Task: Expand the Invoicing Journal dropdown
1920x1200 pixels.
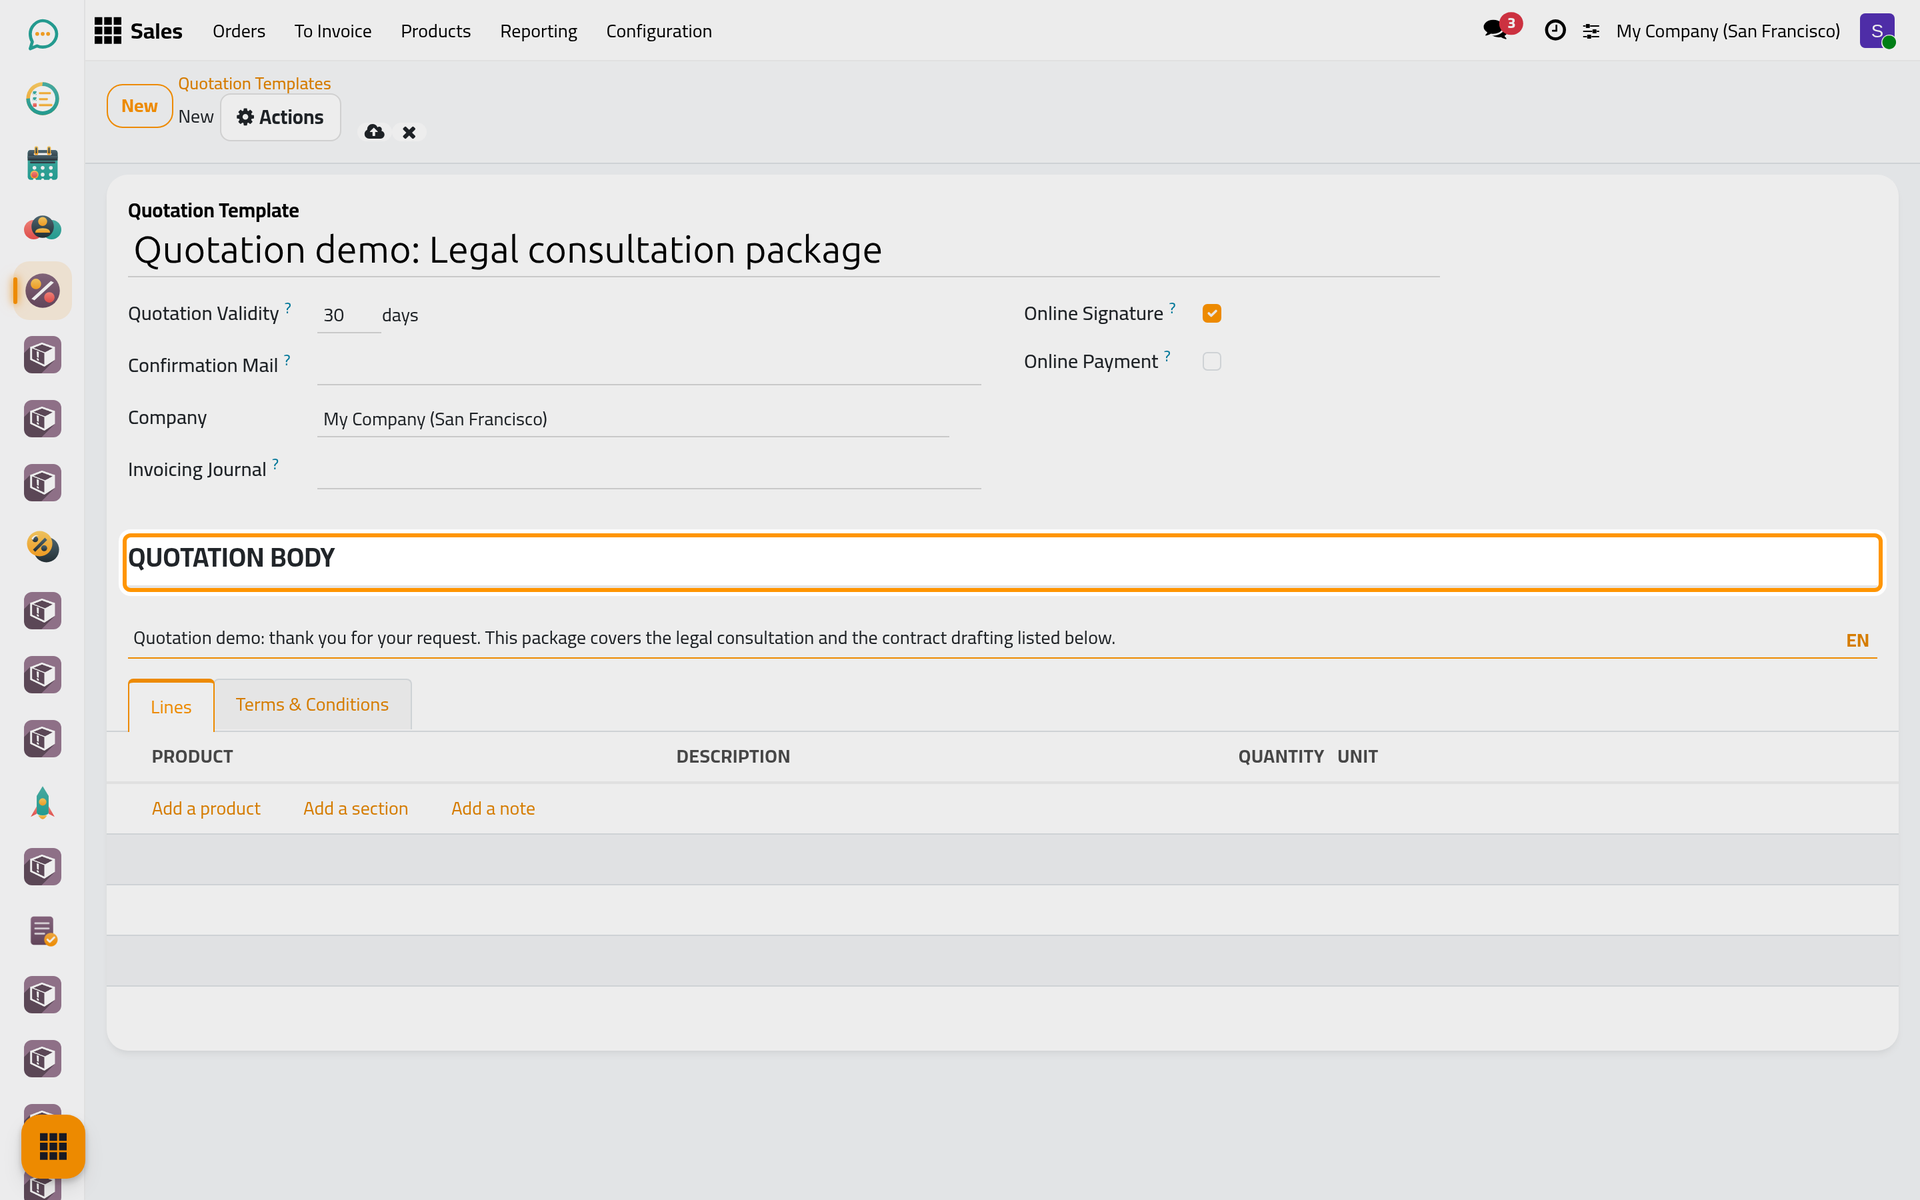Action: pos(649,471)
